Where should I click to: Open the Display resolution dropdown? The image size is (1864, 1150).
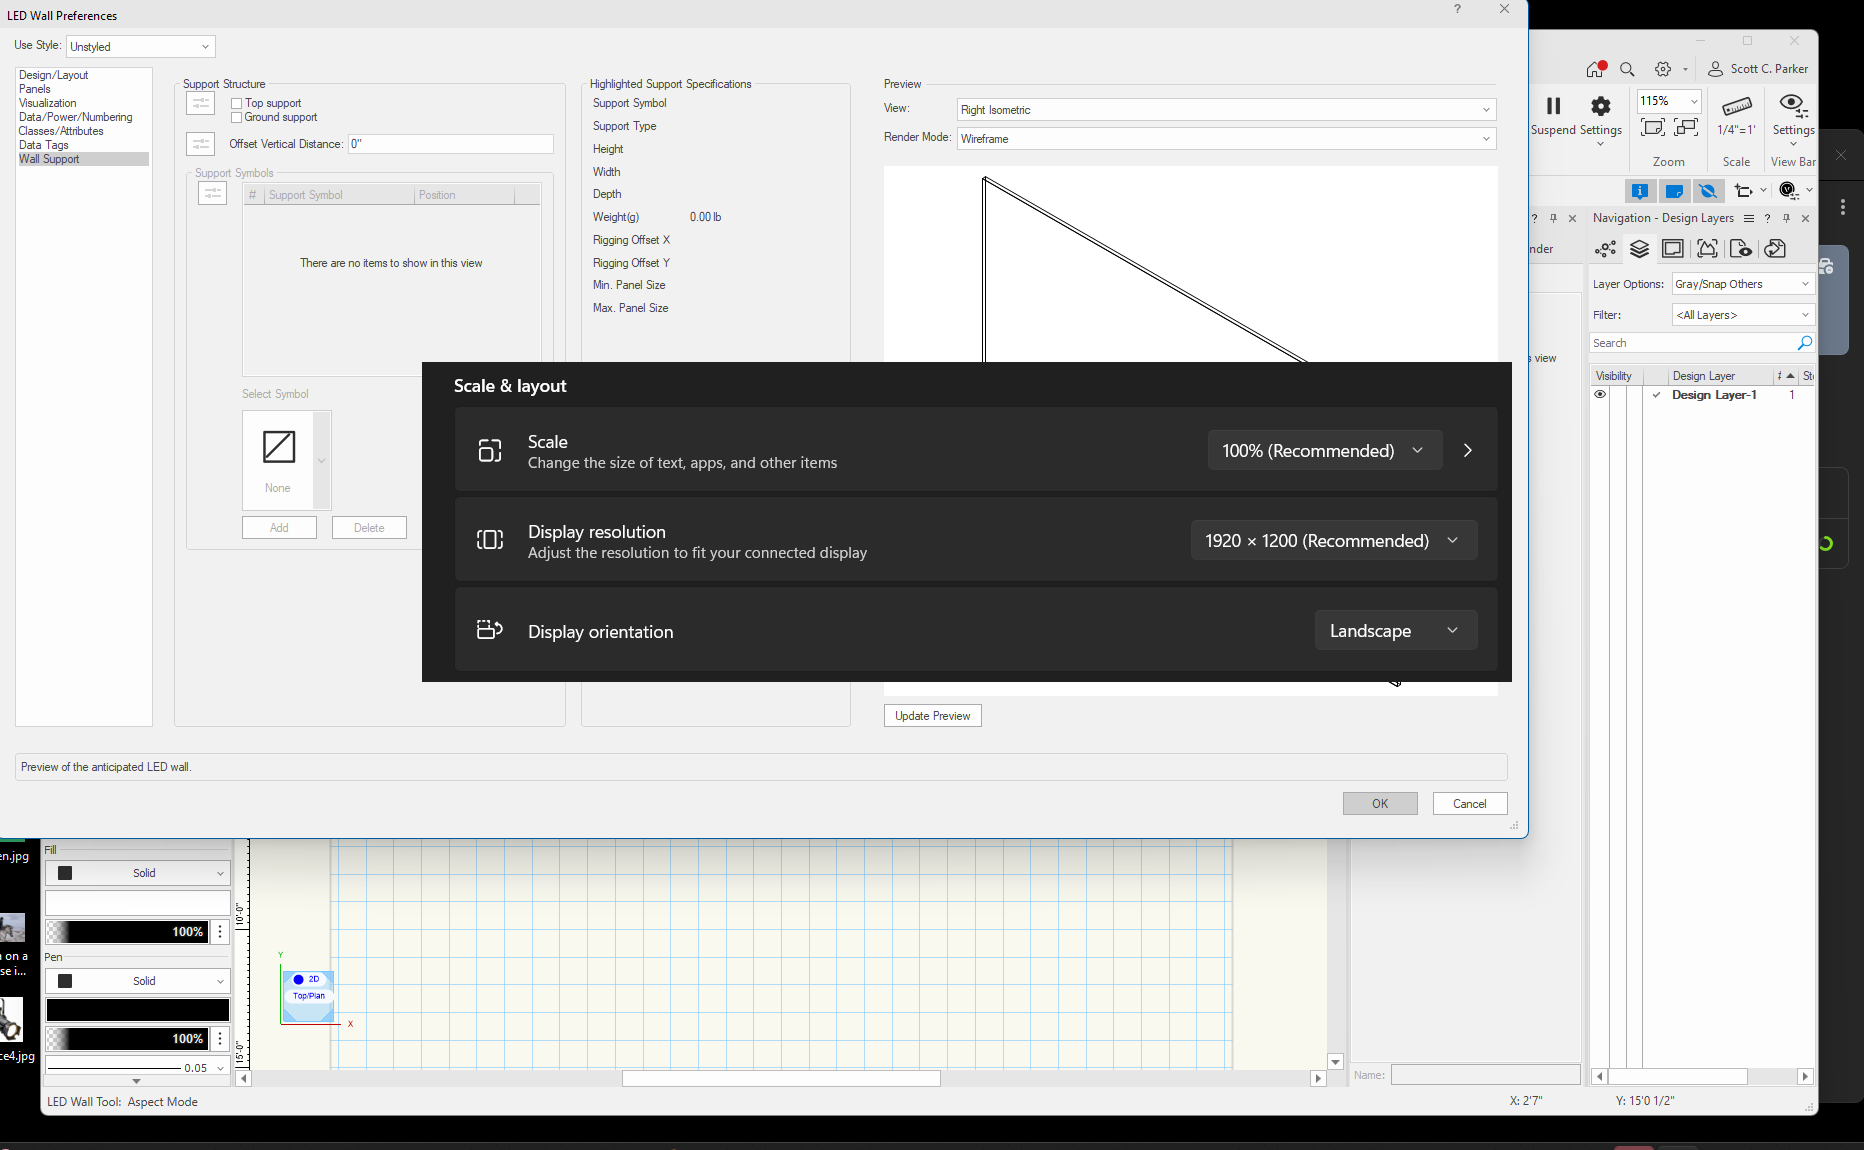point(1333,541)
